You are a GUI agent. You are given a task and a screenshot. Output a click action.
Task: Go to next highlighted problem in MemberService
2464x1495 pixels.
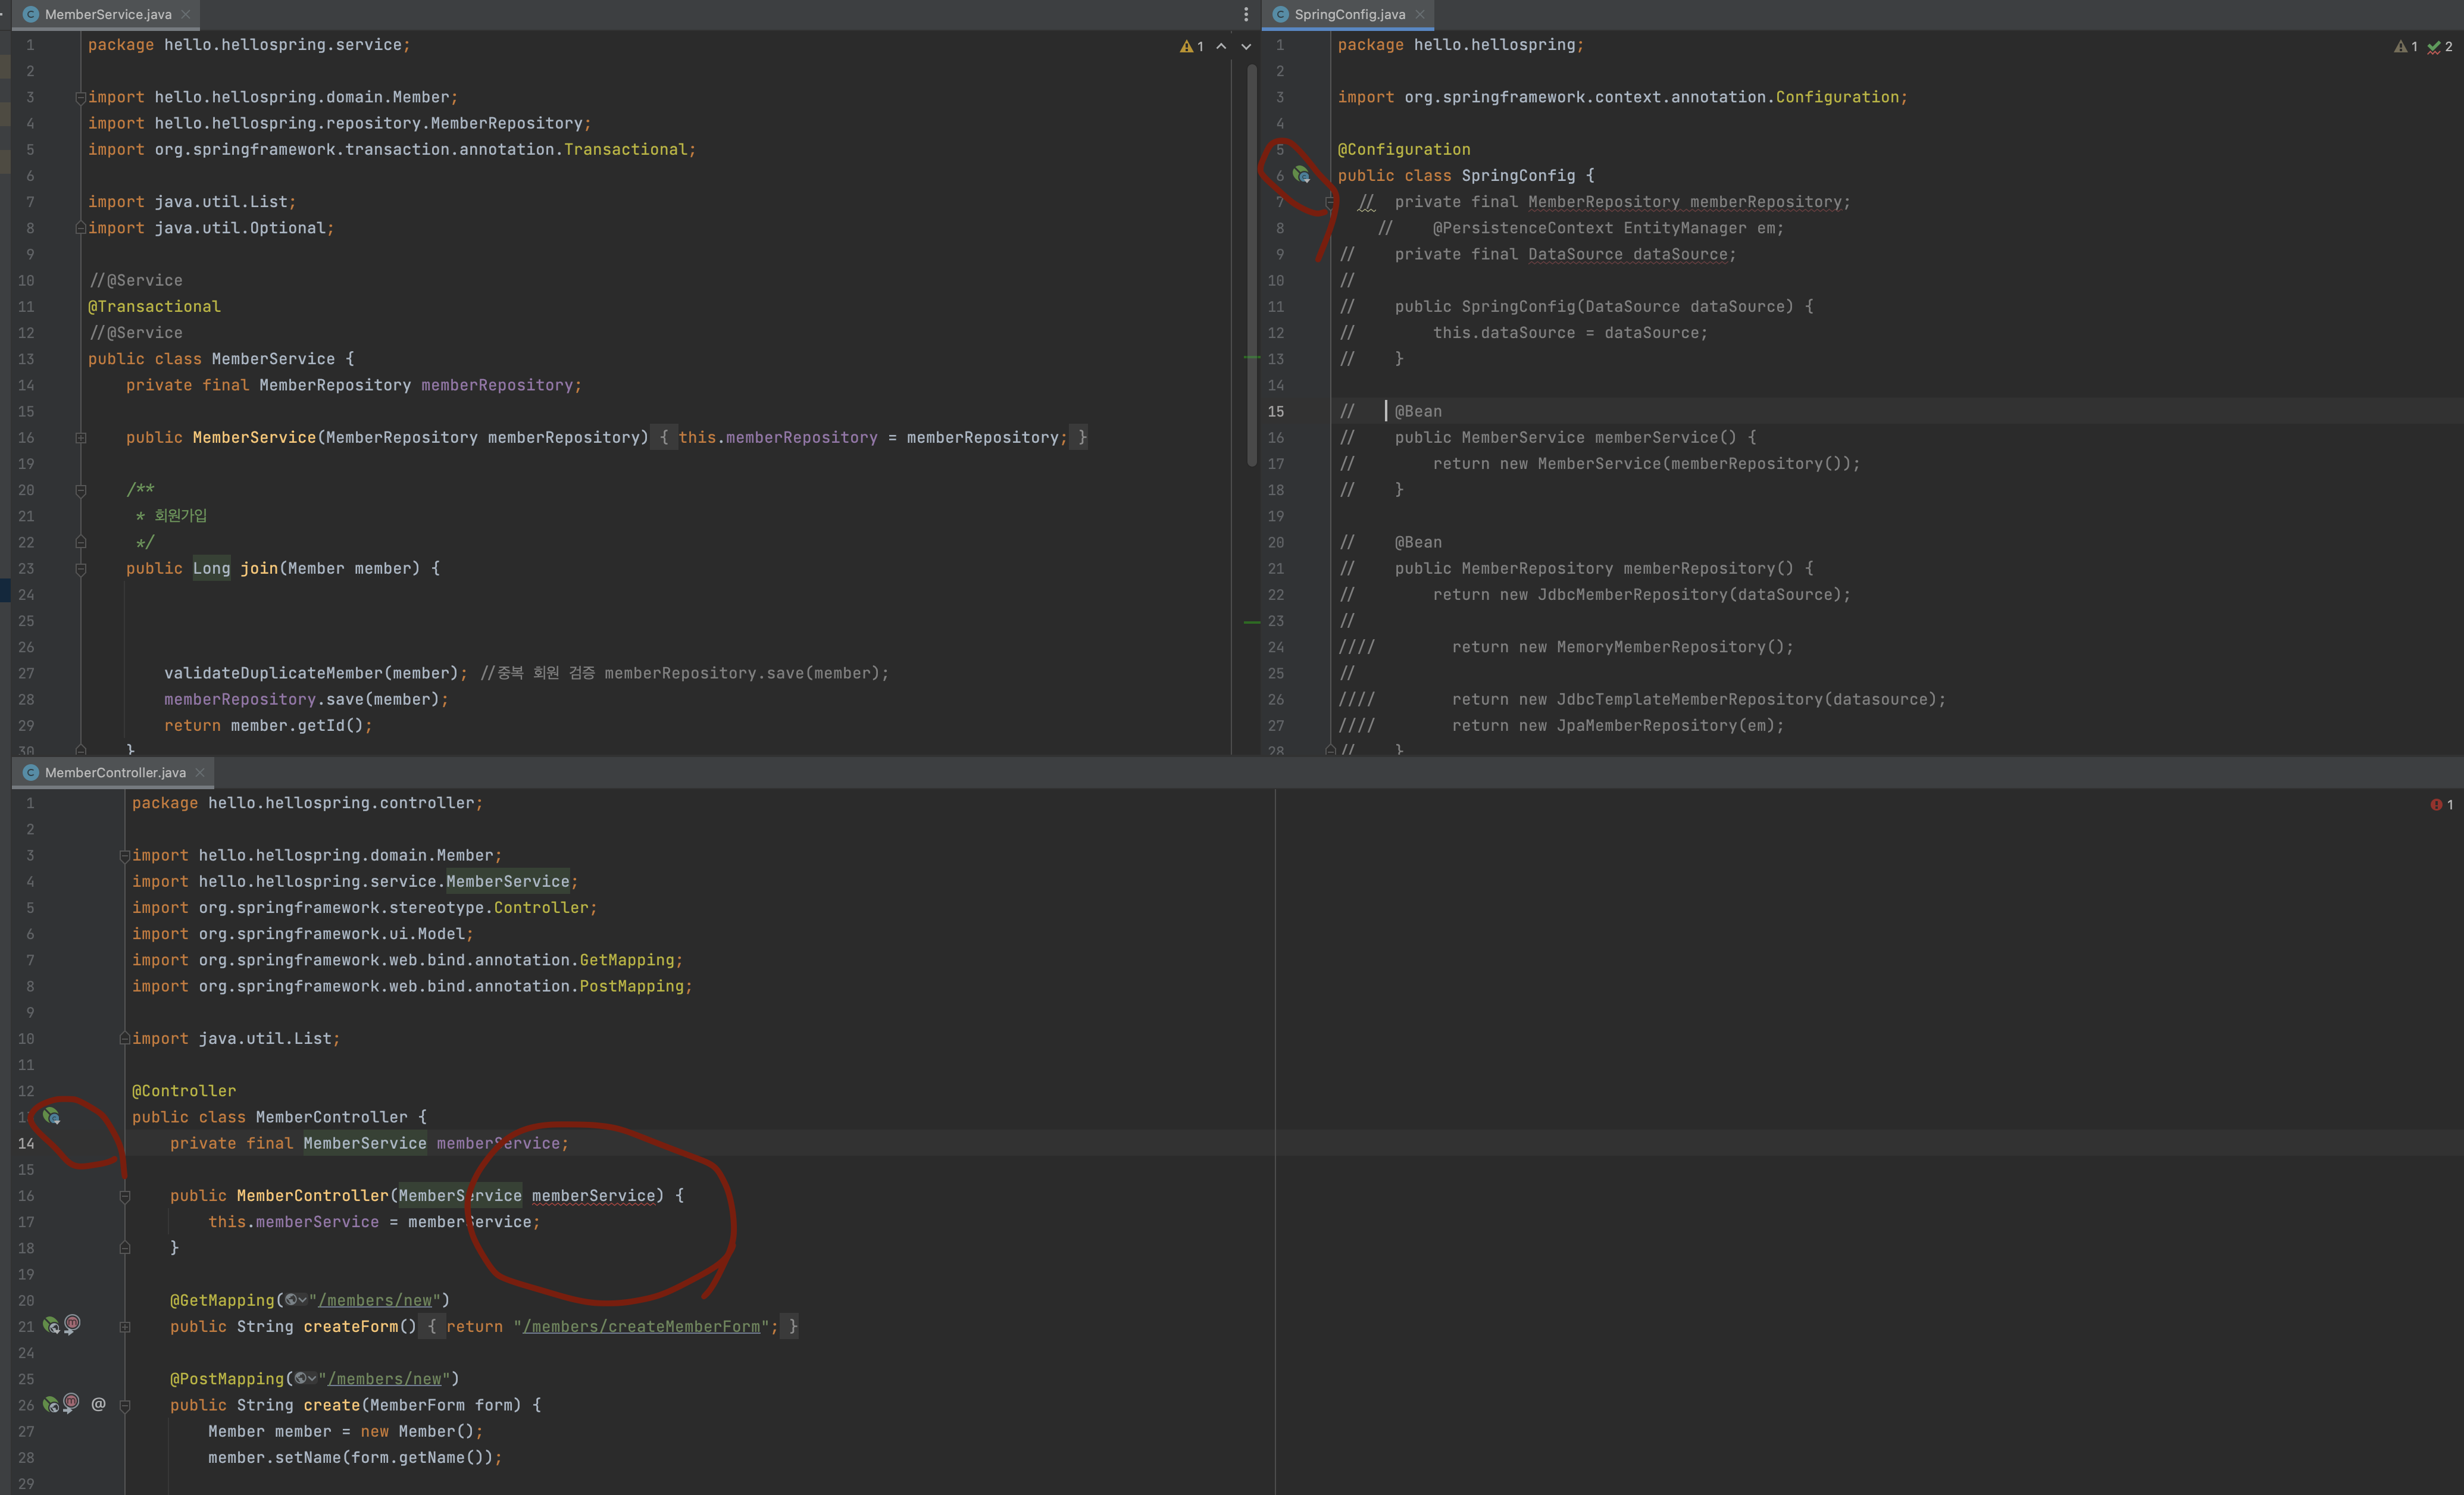click(1246, 46)
